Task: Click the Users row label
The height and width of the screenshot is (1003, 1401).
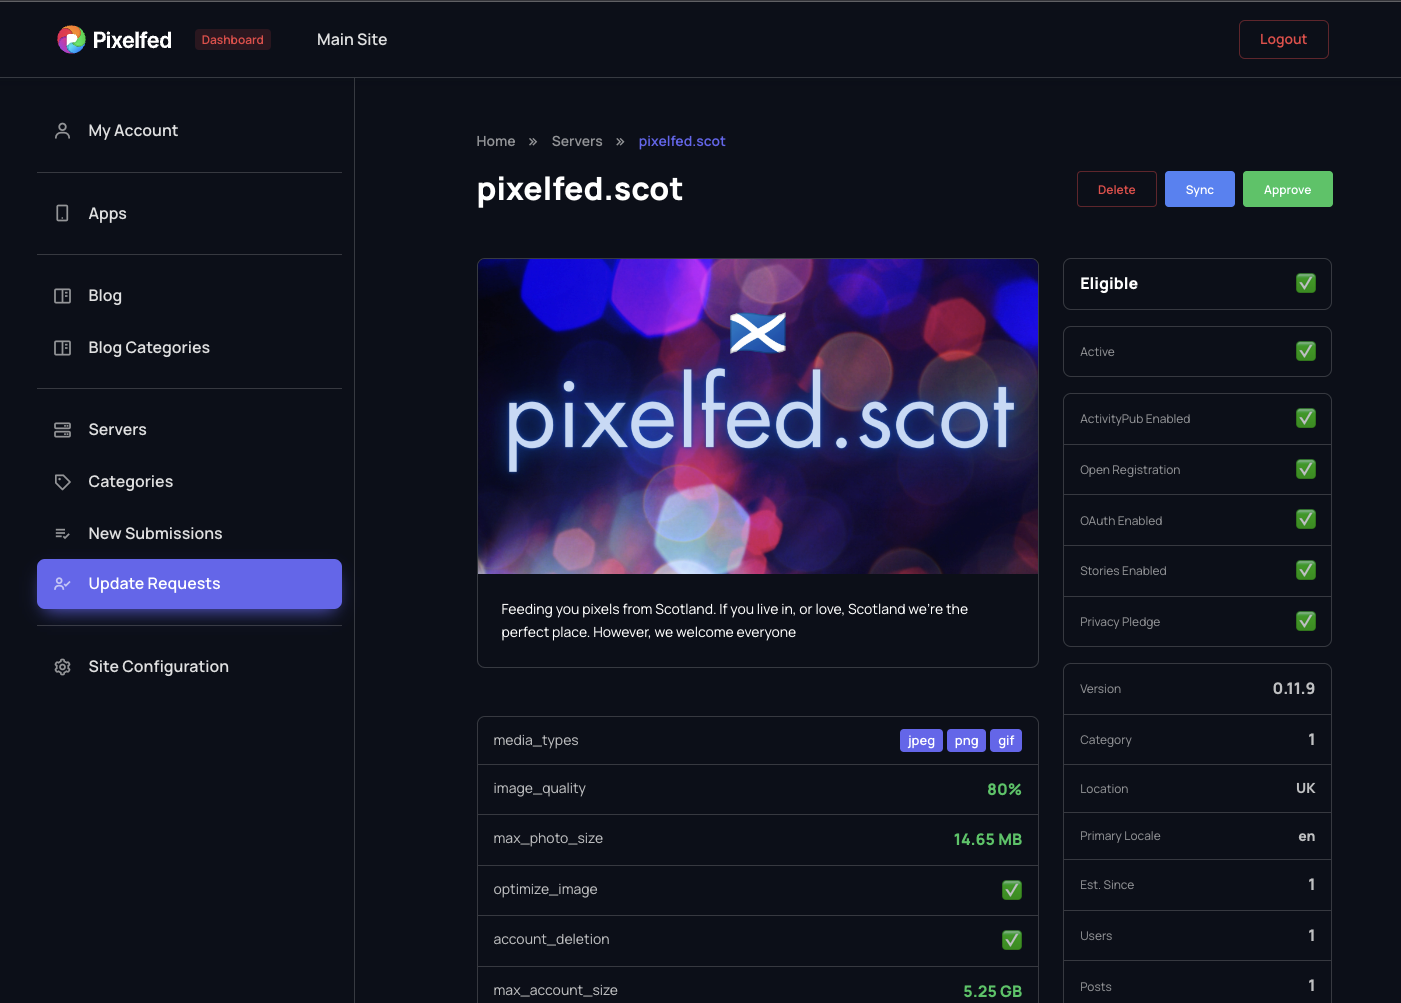Action: (1095, 936)
